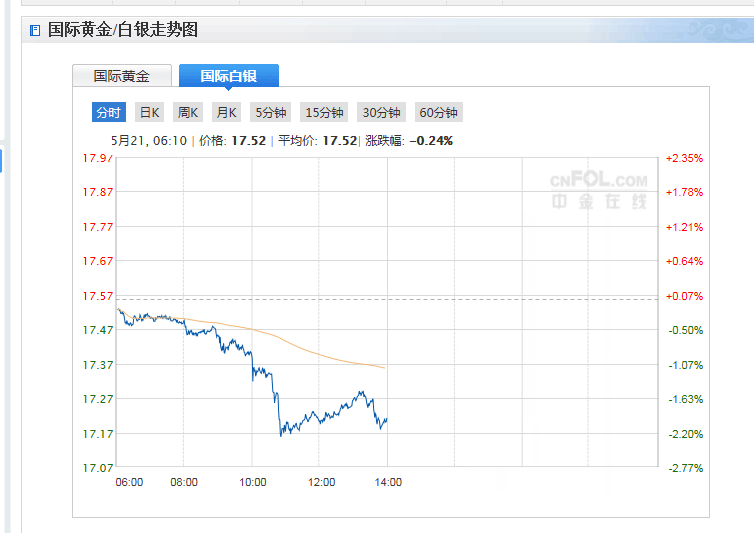The height and width of the screenshot is (533, 754).
Task: Click the CNFOL.COM watermark logo
Action: tap(598, 190)
